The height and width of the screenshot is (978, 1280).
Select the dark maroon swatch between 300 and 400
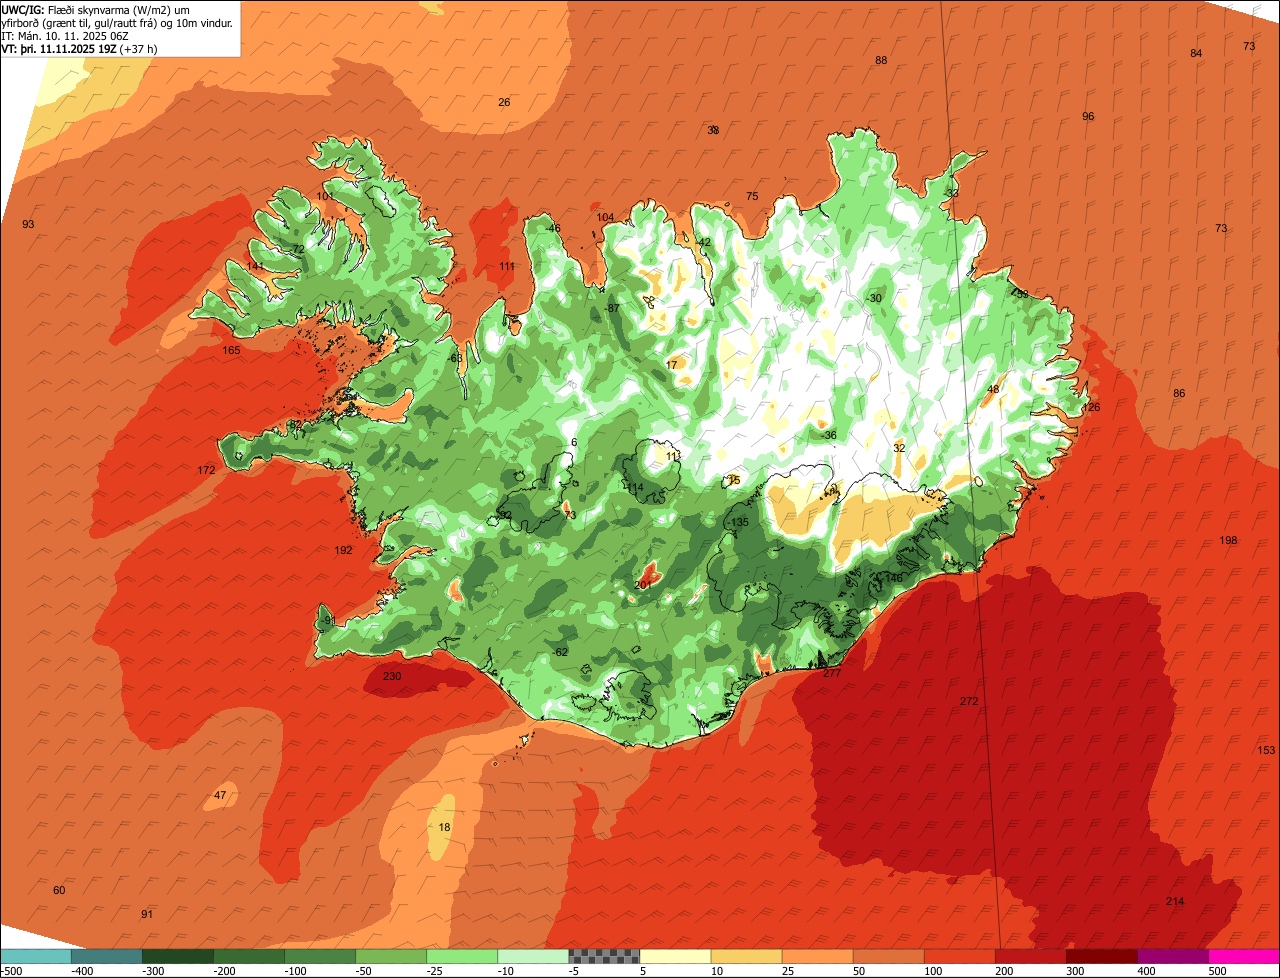click(x=1102, y=956)
